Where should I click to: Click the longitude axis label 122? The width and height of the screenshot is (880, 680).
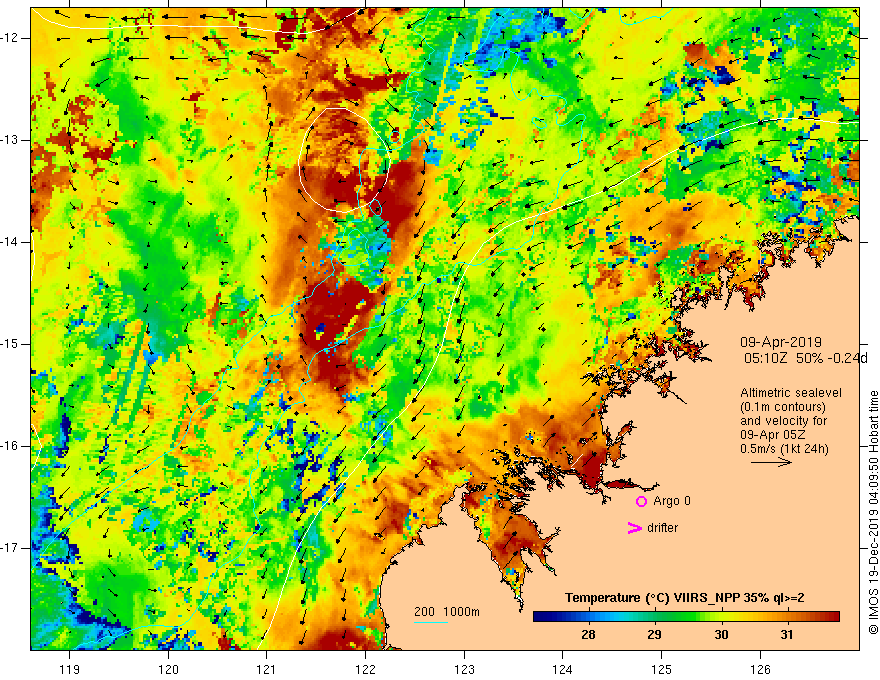[365, 669]
